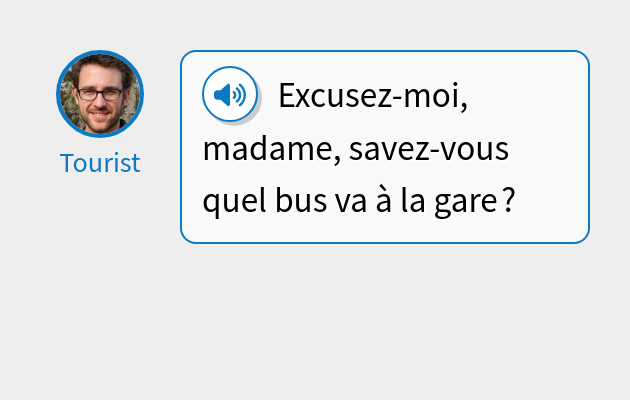The width and height of the screenshot is (630, 400).
Task: Click the hyphen in 'savez-vous'
Action: 430,154
